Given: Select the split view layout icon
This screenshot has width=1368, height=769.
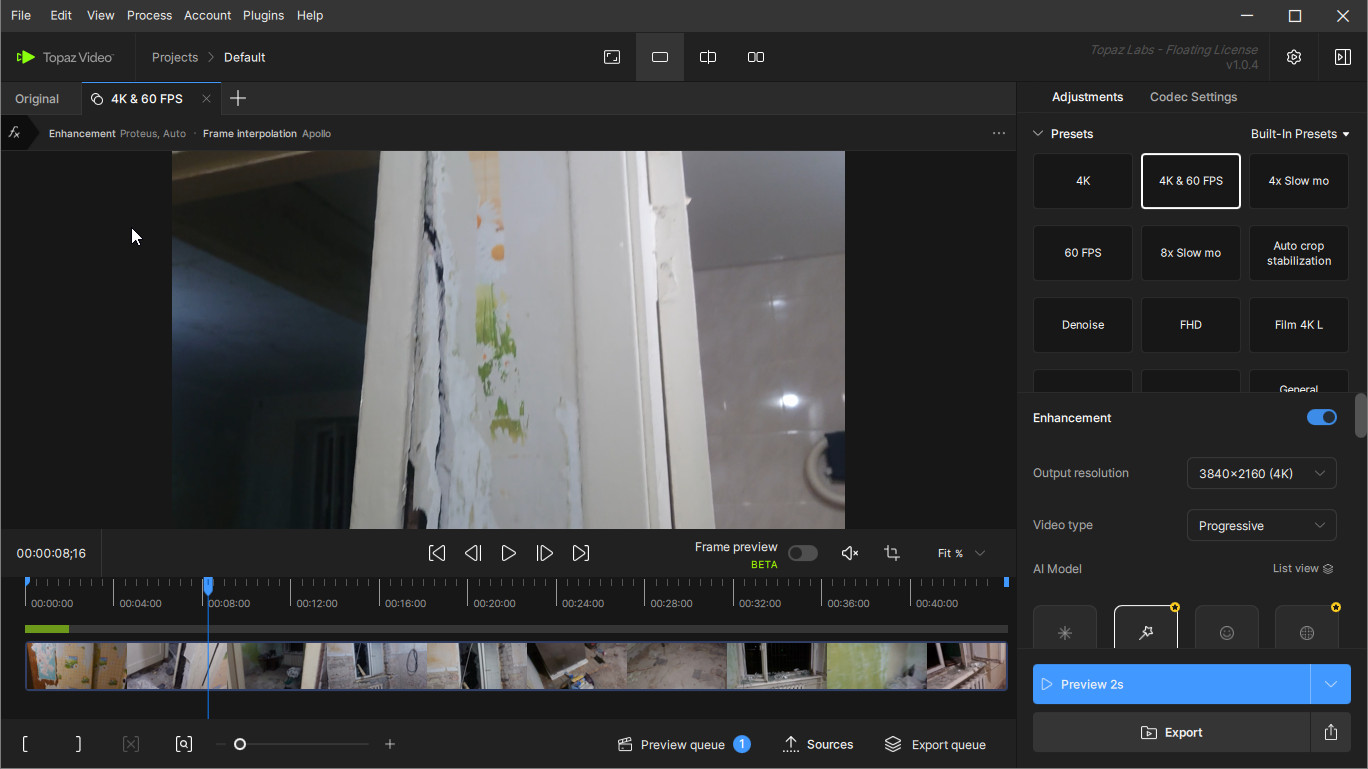Looking at the screenshot, I should point(708,57).
